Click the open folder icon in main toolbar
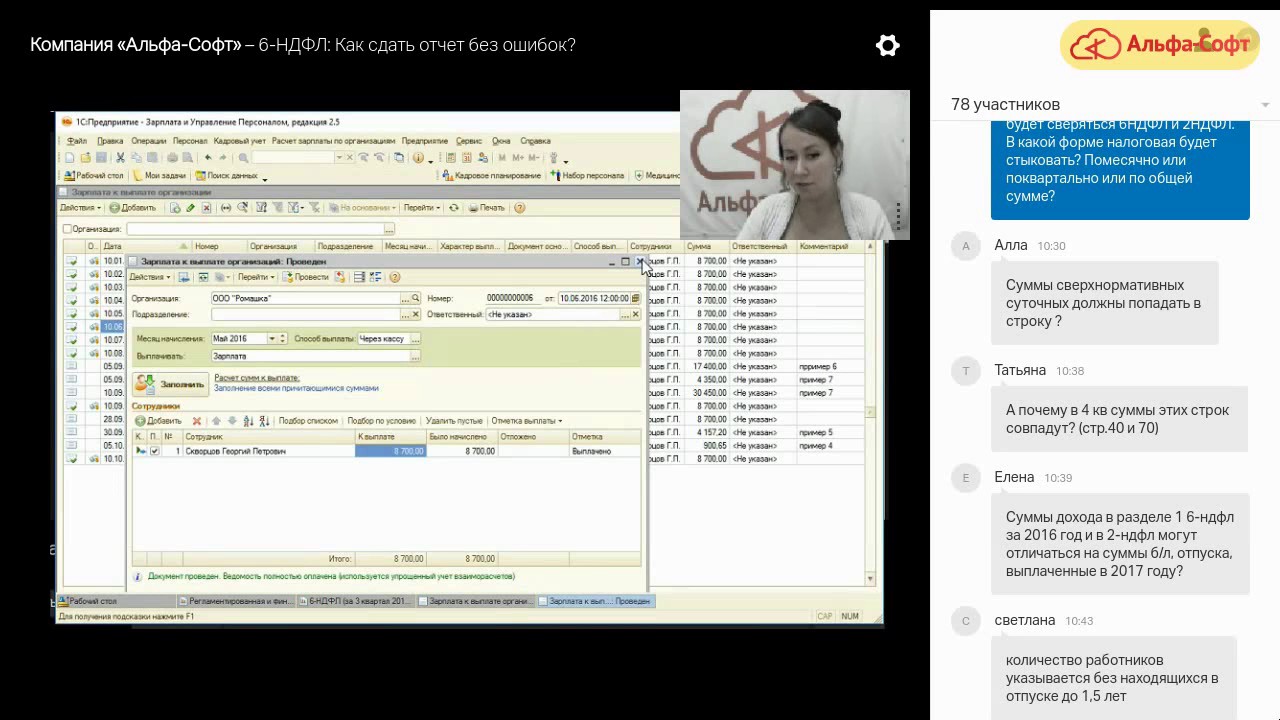 click(x=86, y=158)
